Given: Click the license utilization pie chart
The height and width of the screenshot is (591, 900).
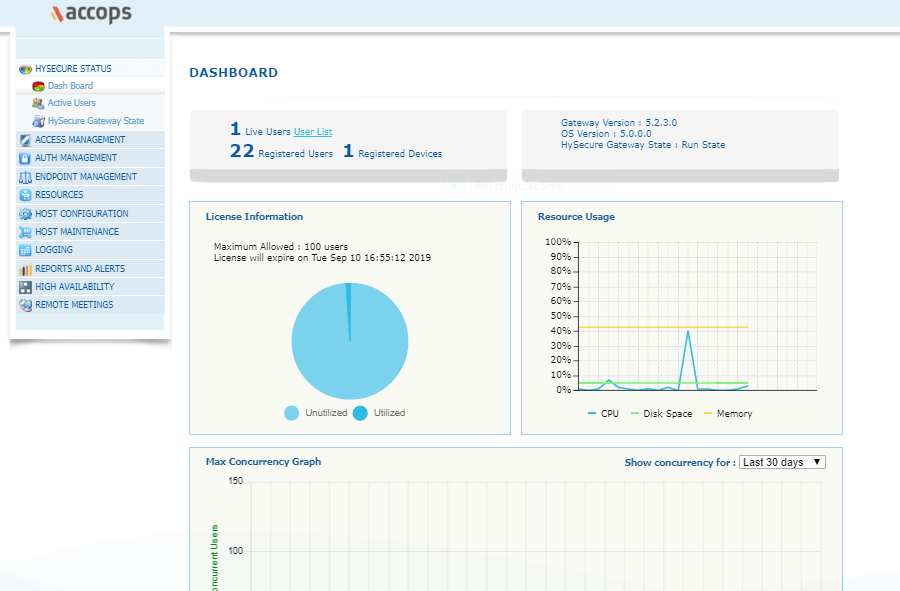Looking at the screenshot, I should coord(350,341).
